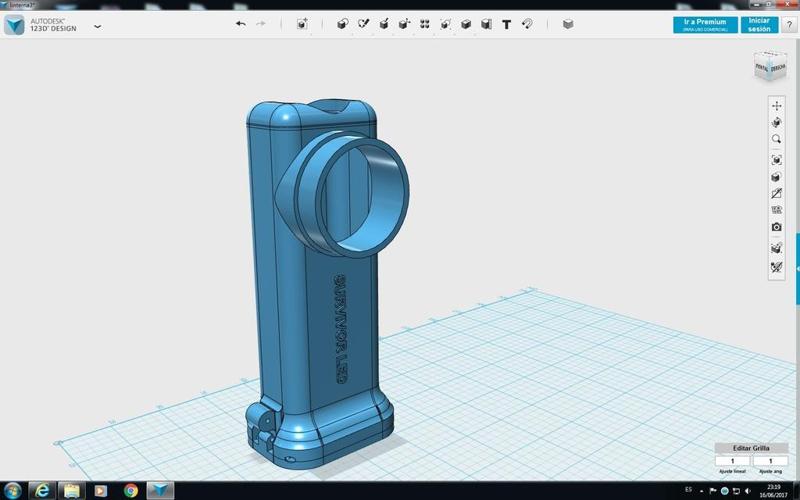The image size is (800, 500).
Task: Open the Primitives tool menu
Action: point(342,24)
